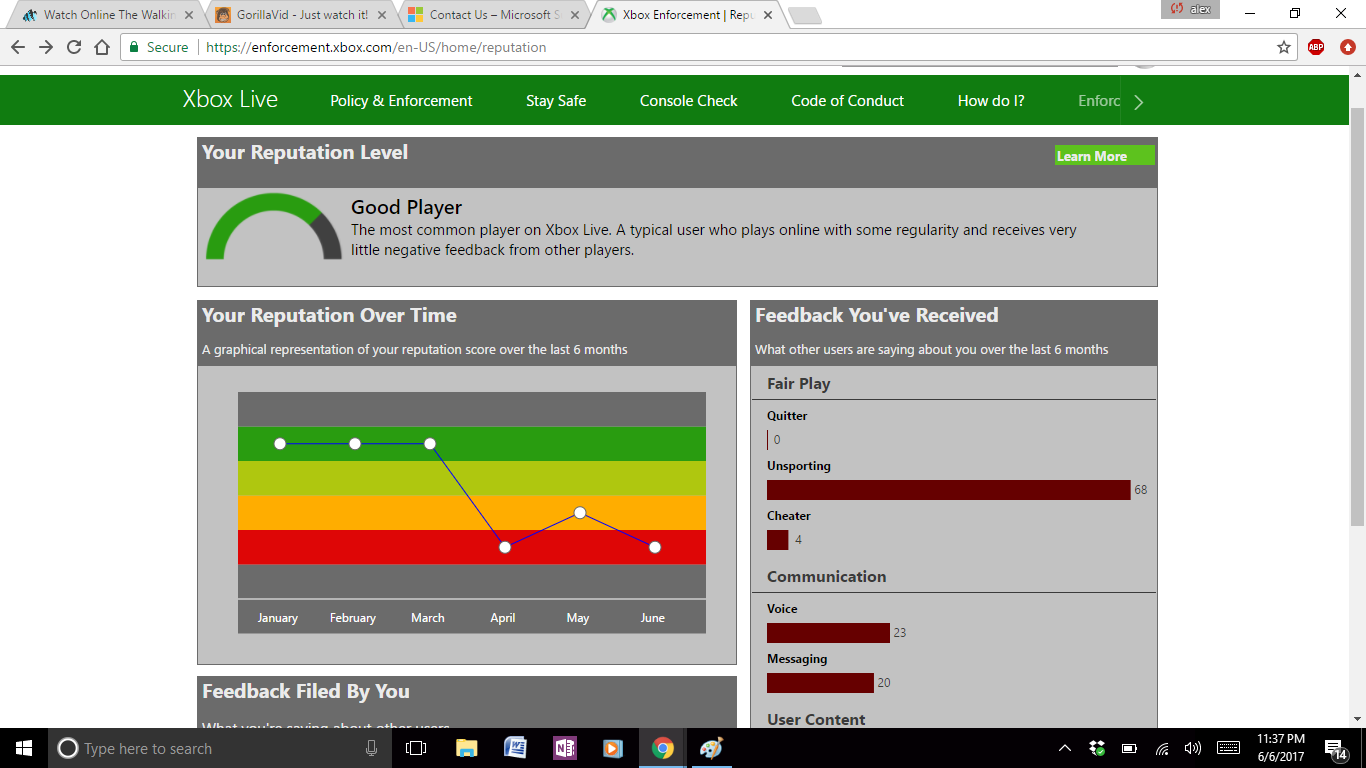Go back to the previous page

pyautogui.click(x=18, y=47)
